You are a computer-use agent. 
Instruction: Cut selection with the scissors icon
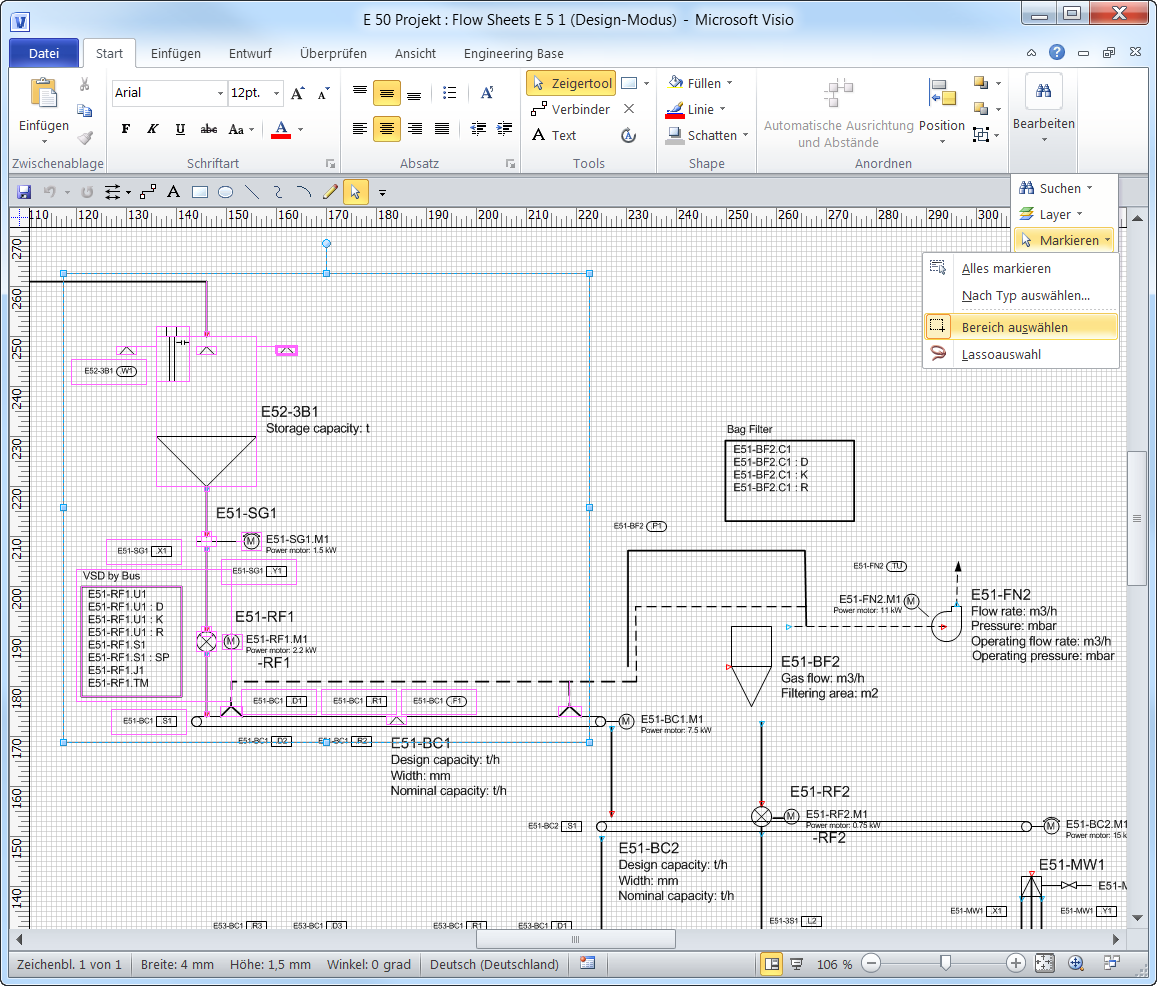(x=85, y=84)
